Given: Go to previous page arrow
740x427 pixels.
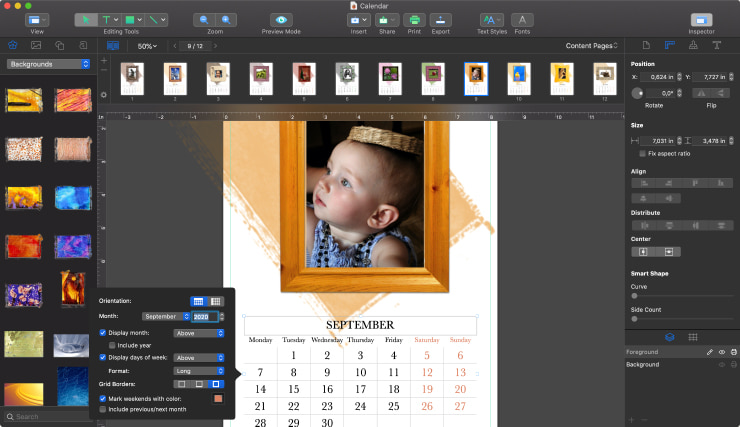Looking at the screenshot, I should tap(175, 46).
